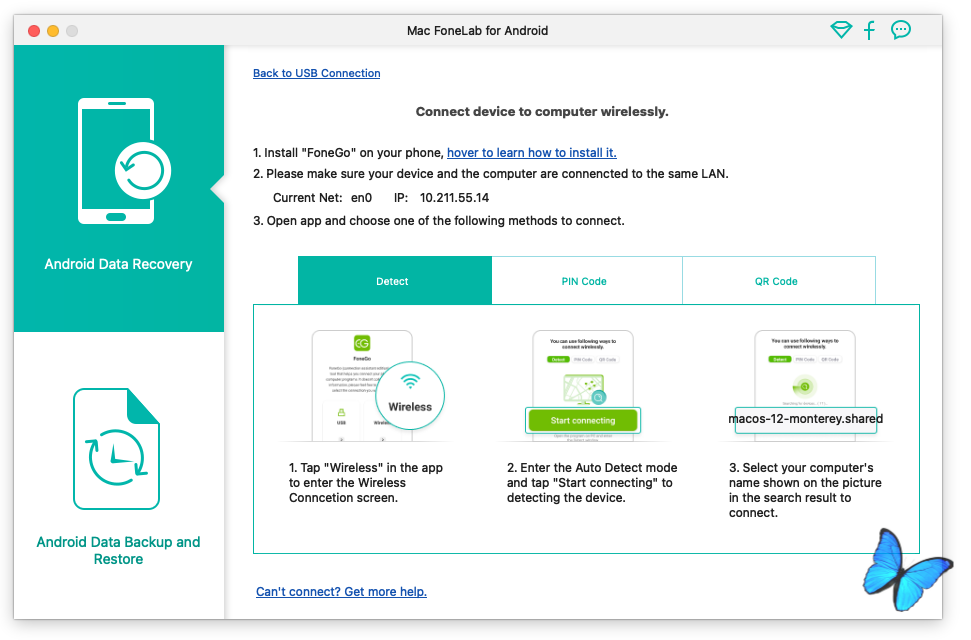Image resolution: width=971 pixels, height=640 pixels.
Task: Open the Can't connect? Get more help link
Action: point(341,592)
